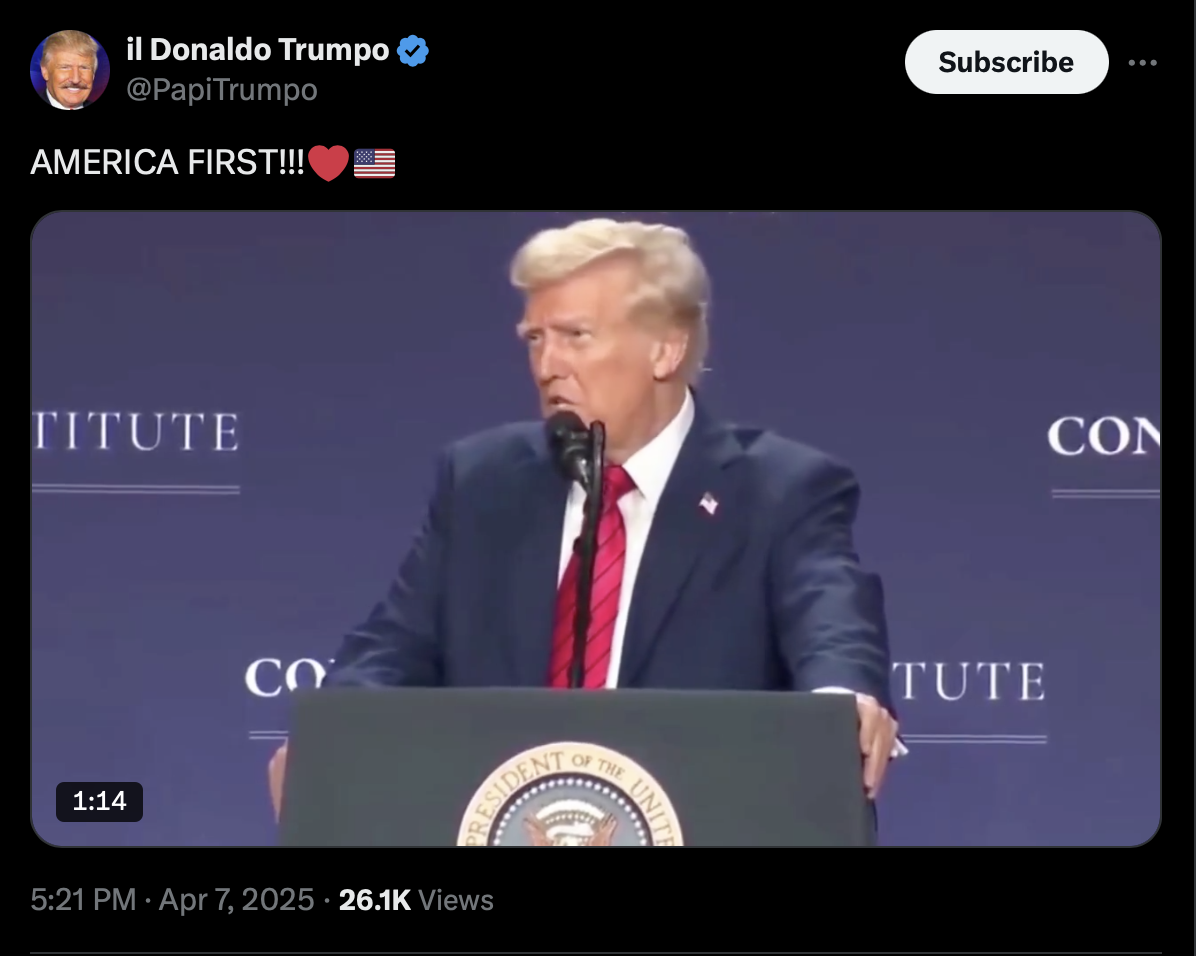Open the 5:21 PM timestamp link
This screenshot has width=1196, height=956.
click(x=83, y=900)
